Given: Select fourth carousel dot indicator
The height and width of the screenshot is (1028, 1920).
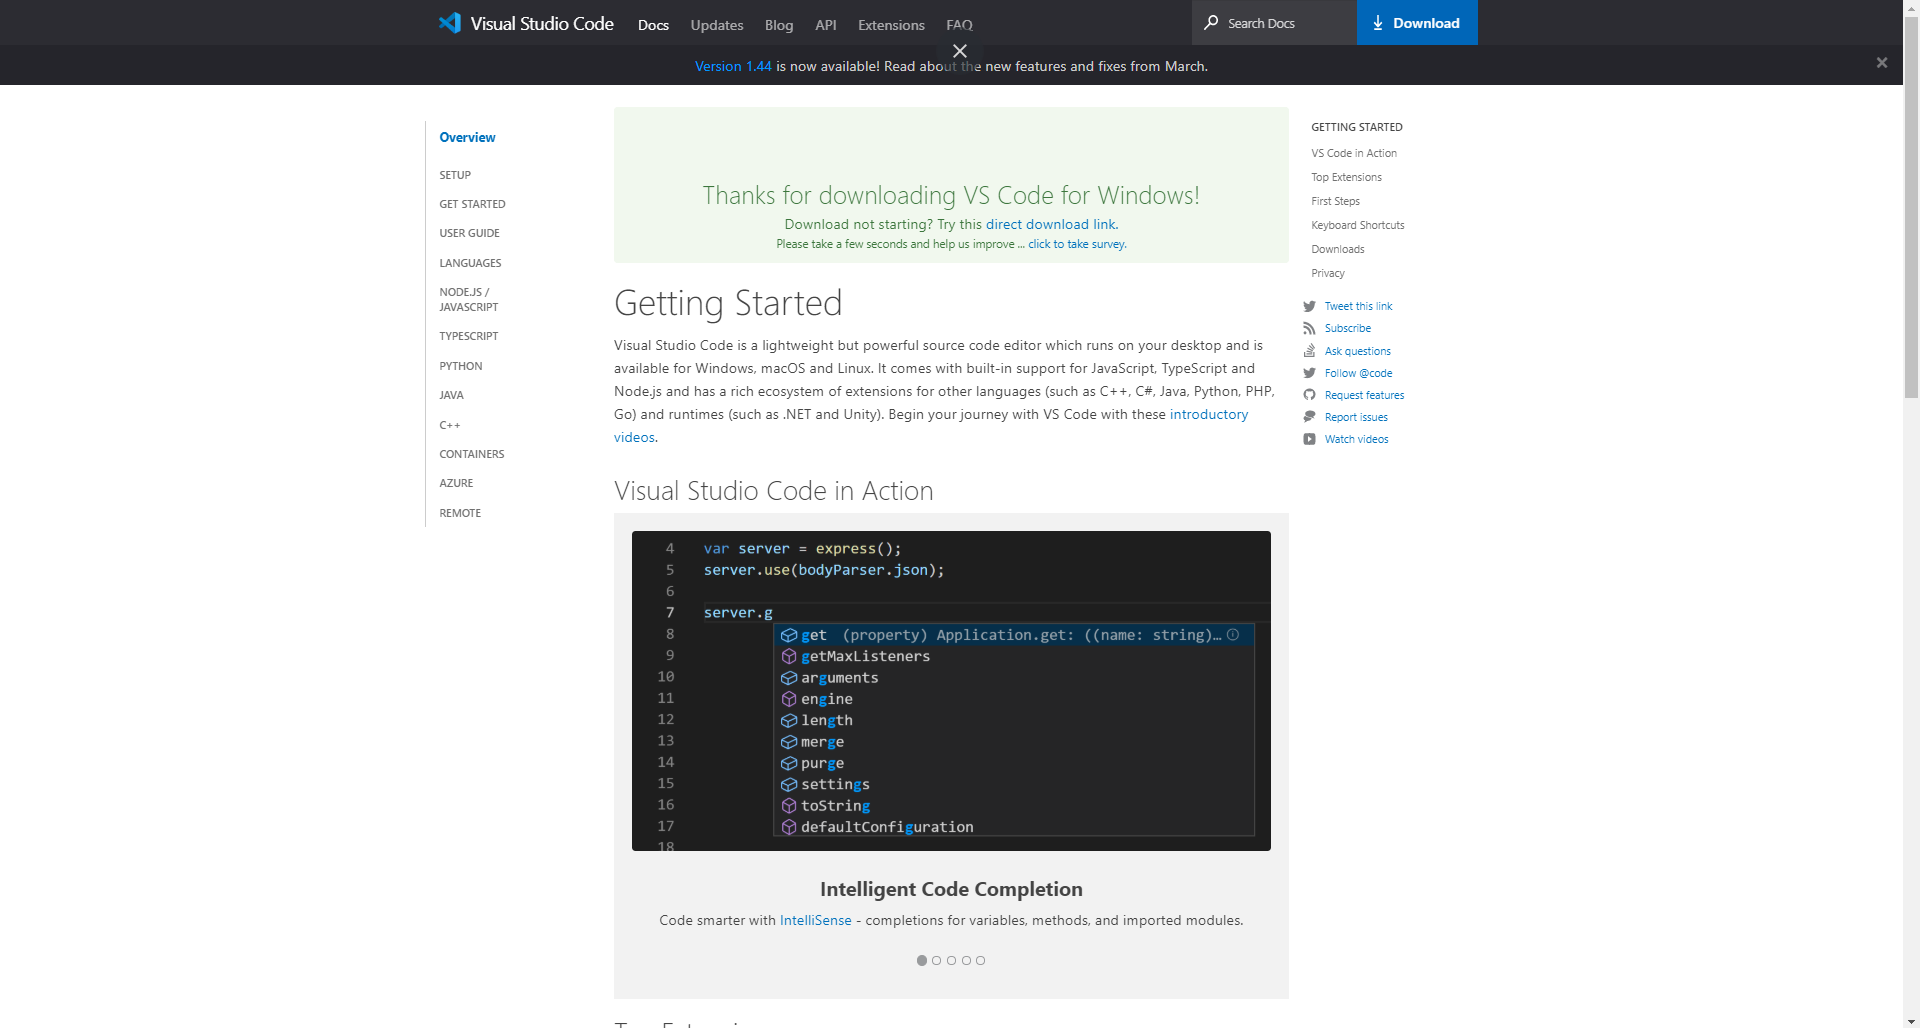Looking at the screenshot, I should coord(966,960).
